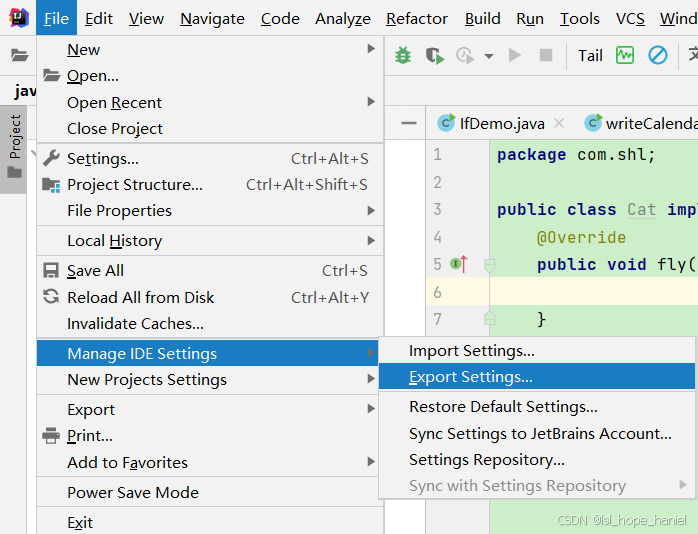Choose Invalidate Caches...
Image resolution: width=698 pixels, height=534 pixels.
210,324
